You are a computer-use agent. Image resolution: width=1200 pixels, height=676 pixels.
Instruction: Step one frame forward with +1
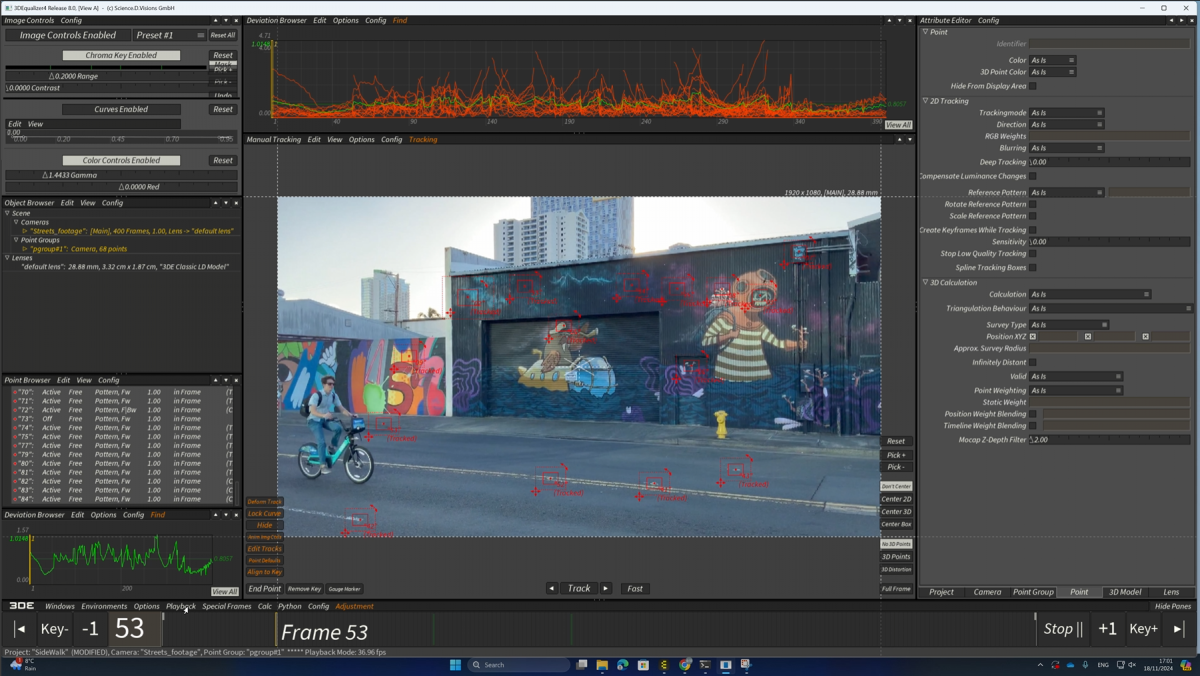click(x=1107, y=629)
